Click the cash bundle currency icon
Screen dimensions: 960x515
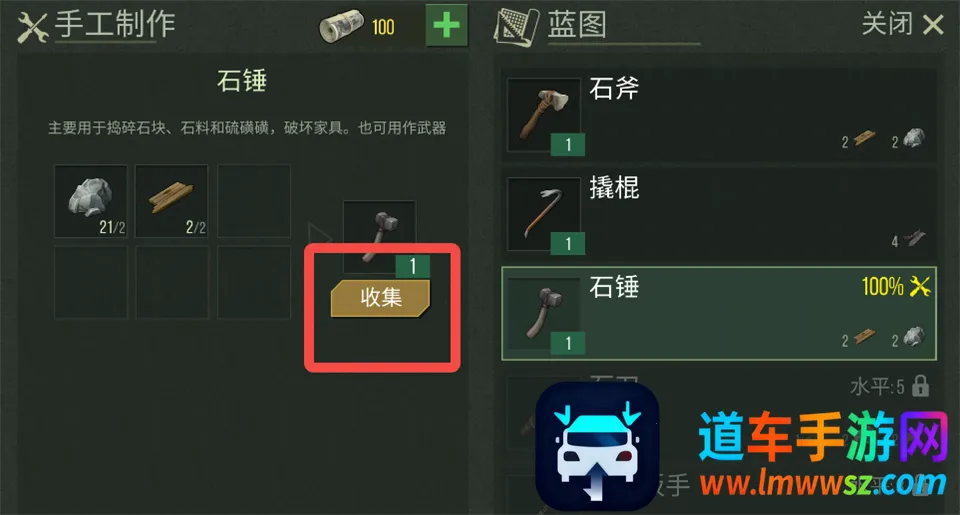tap(341, 26)
